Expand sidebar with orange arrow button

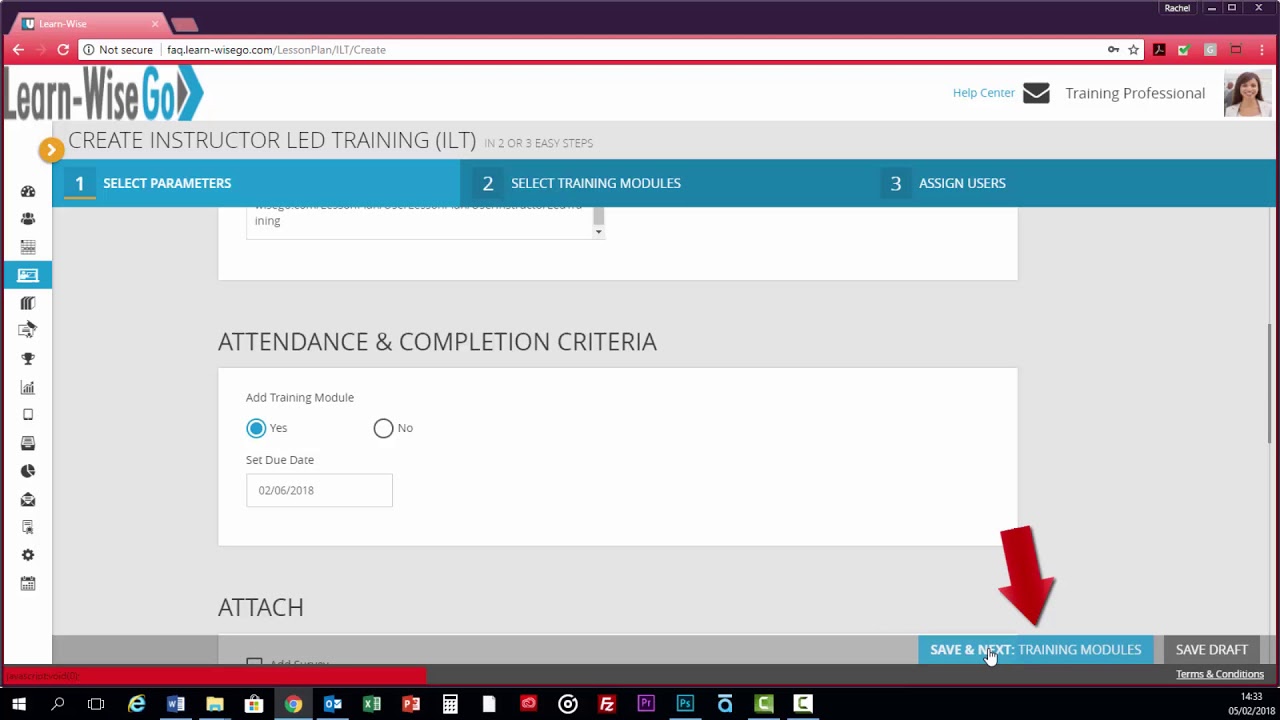pyautogui.click(x=51, y=150)
